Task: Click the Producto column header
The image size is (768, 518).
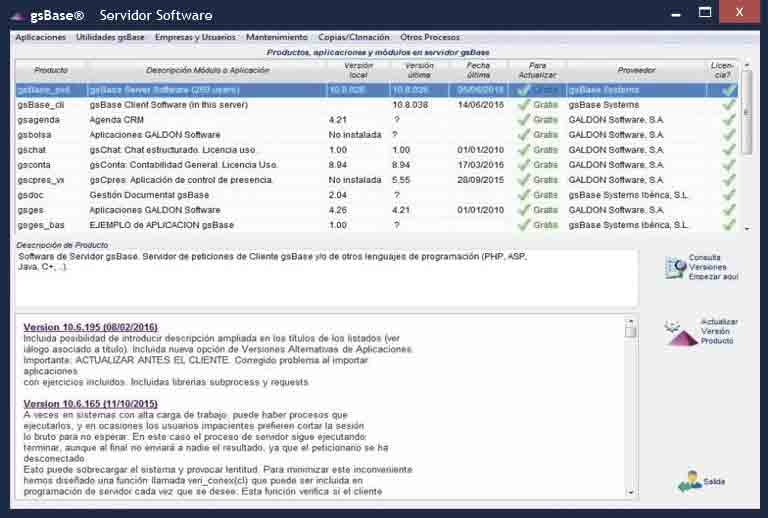Action: [51, 71]
